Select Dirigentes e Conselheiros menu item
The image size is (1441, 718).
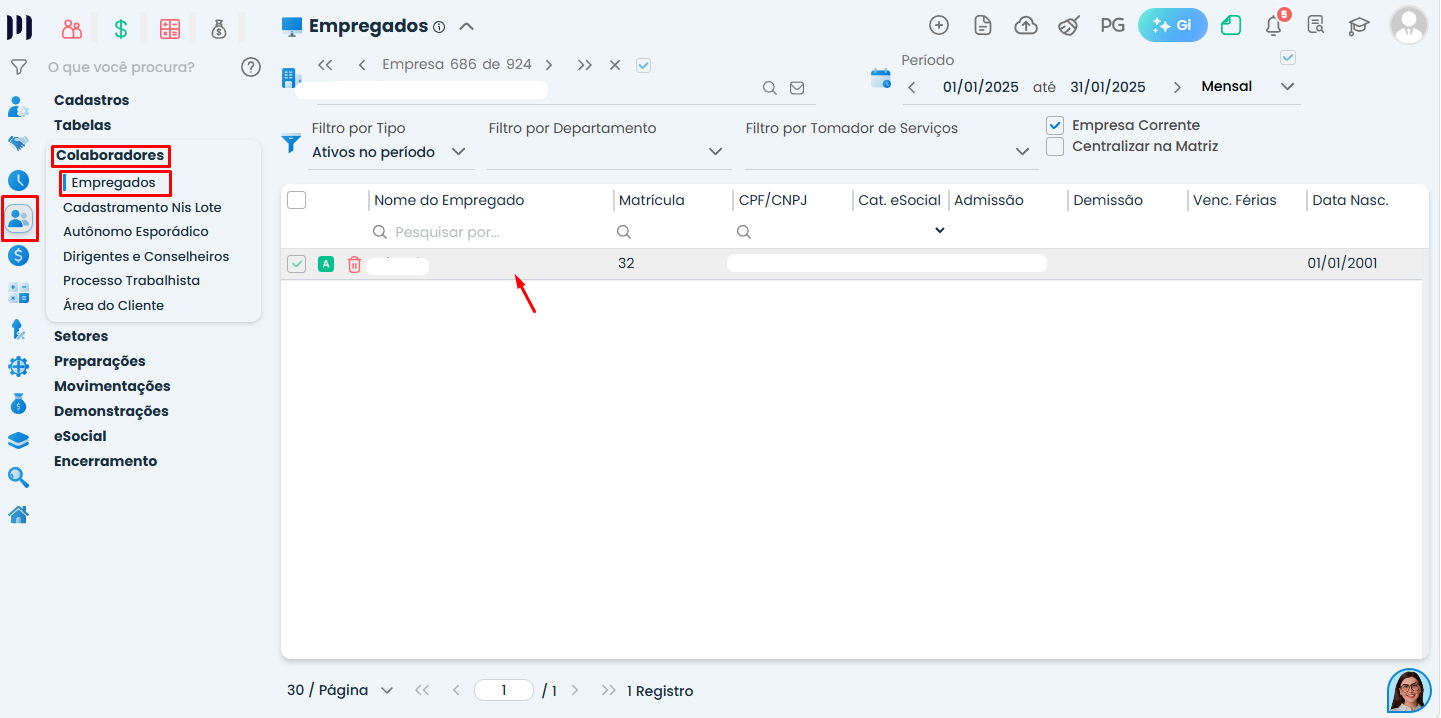point(146,256)
